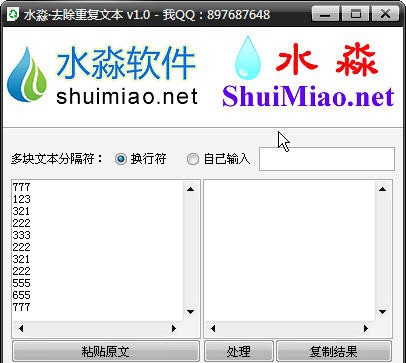Click the 粘贴原文 button

point(106,351)
